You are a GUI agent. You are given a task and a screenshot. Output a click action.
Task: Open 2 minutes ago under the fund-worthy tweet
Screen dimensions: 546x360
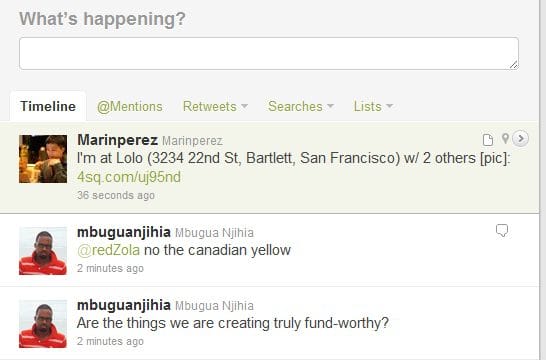[x=110, y=341]
